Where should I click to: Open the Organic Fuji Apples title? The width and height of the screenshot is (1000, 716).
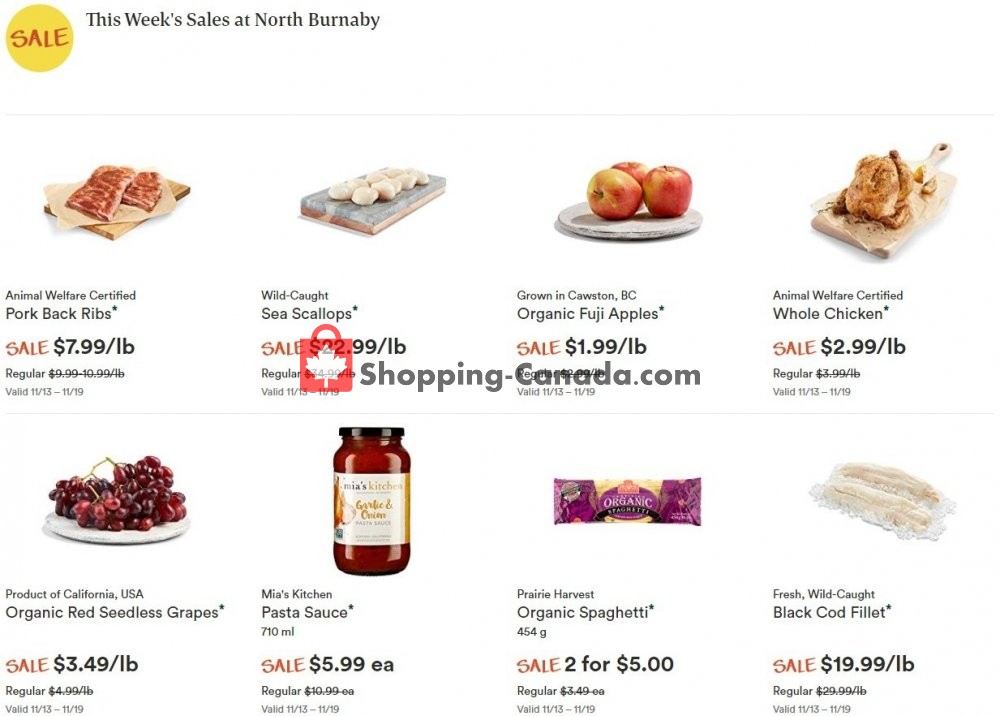[589, 314]
